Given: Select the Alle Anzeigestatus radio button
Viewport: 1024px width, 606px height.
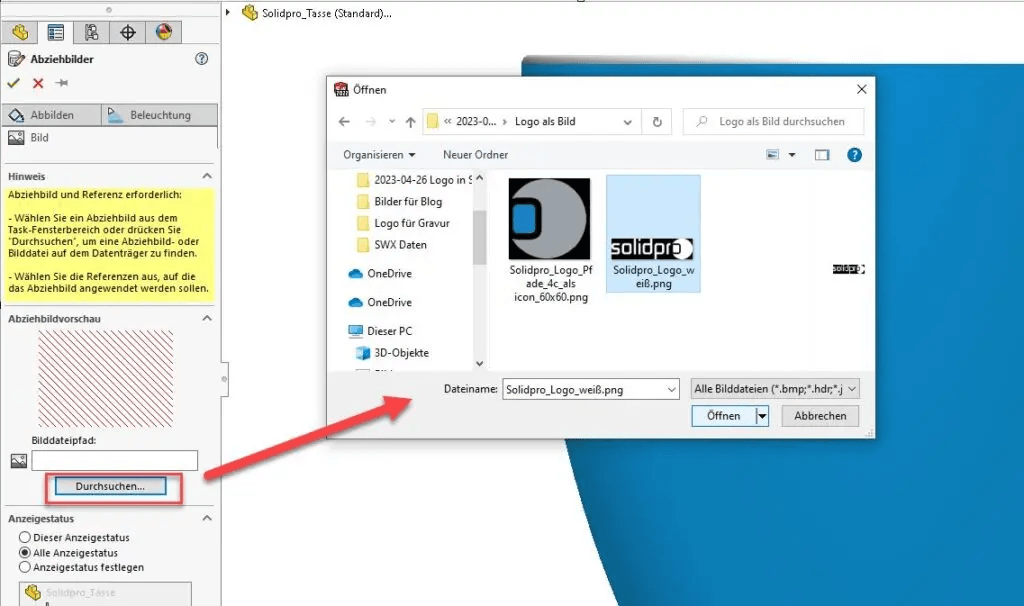Looking at the screenshot, I should click(25, 552).
